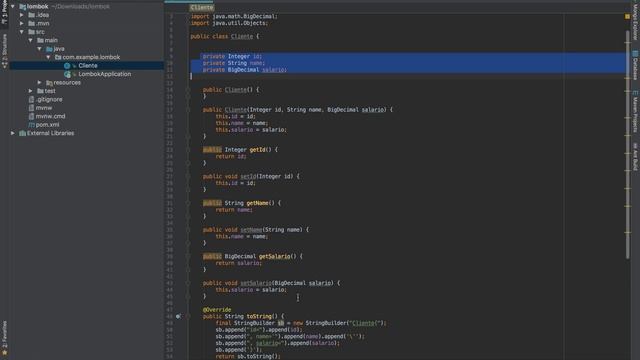This screenshot has height=360, width=640.
Task: Select pom.xml in the project tree
Action: coord(47,125)
